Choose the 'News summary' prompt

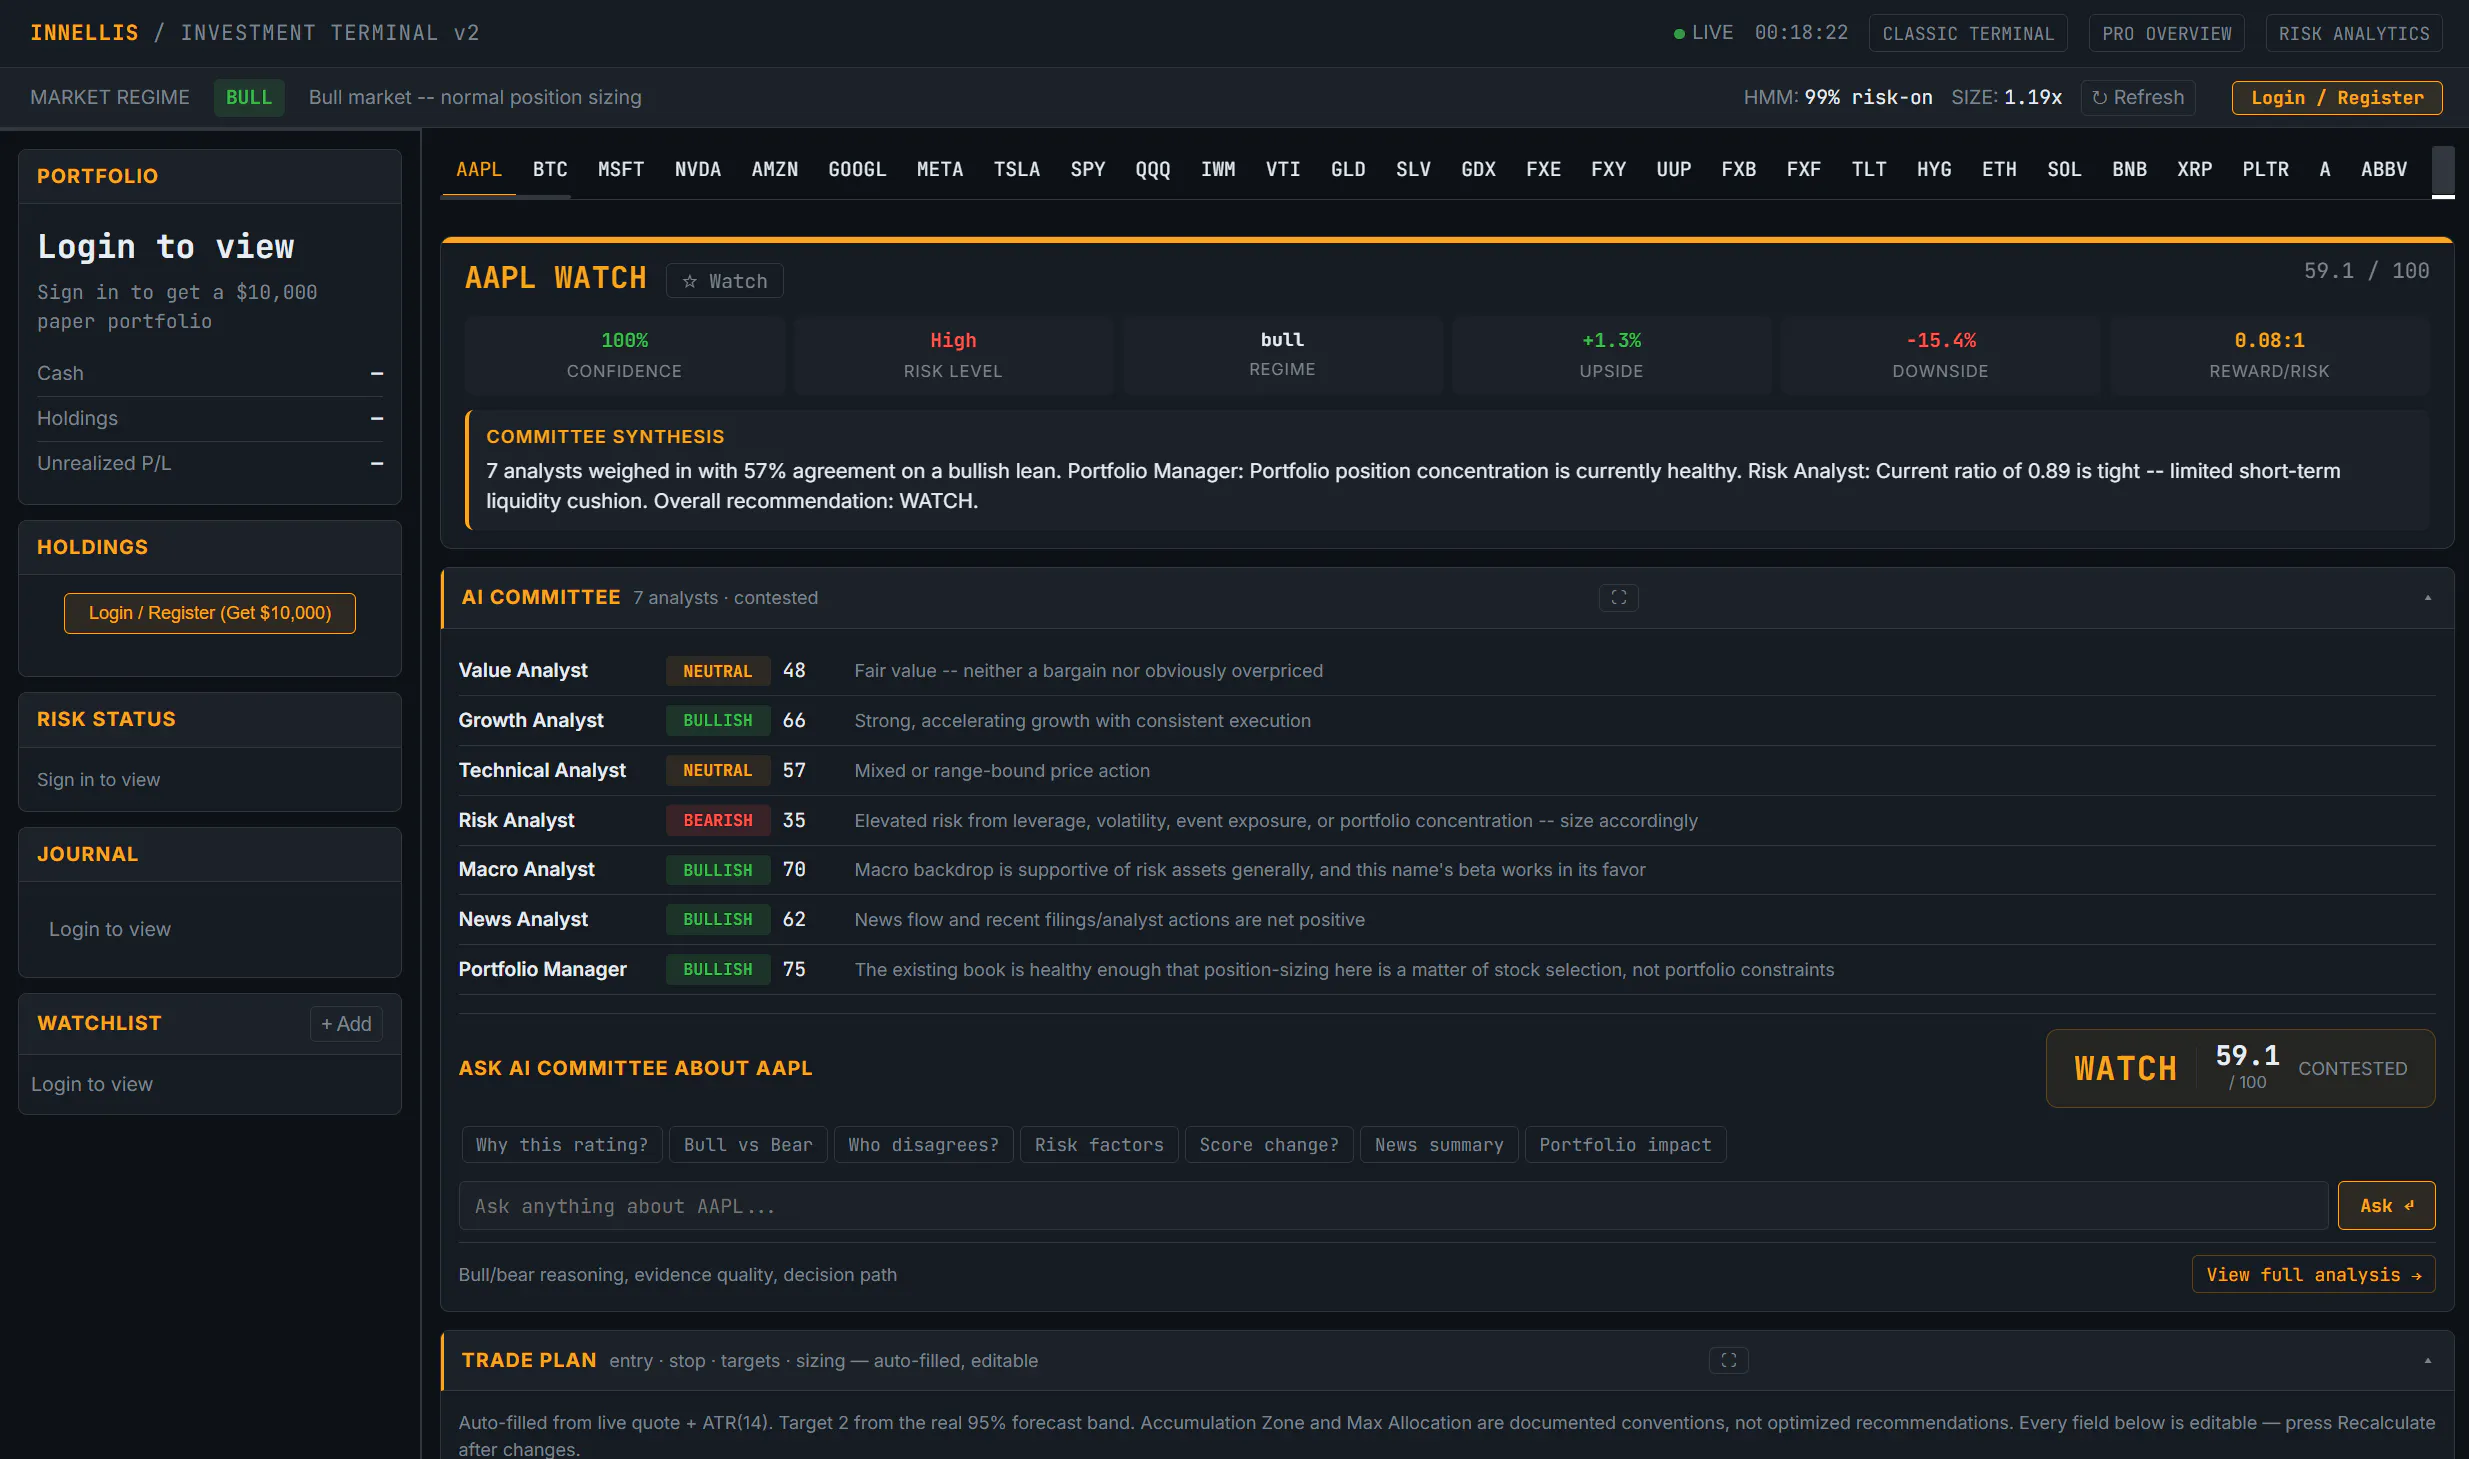[x=1439, y=1145]
